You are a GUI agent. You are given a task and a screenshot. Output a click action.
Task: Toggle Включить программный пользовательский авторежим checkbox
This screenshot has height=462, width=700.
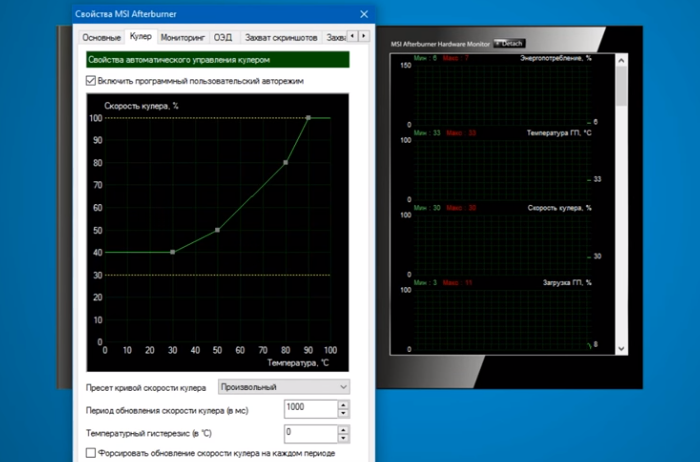91,81
